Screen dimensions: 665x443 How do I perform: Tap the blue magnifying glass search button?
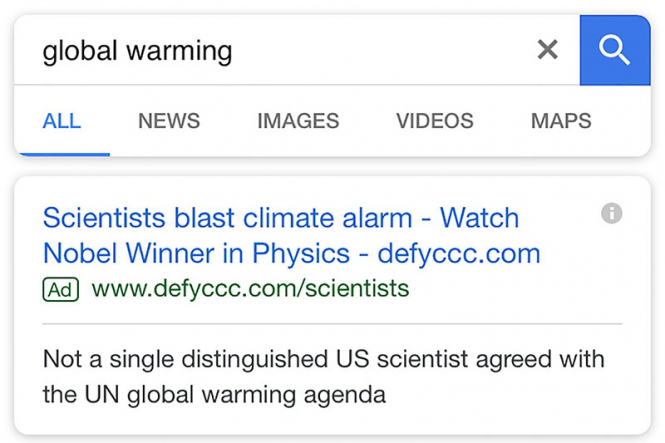point(615,50)
